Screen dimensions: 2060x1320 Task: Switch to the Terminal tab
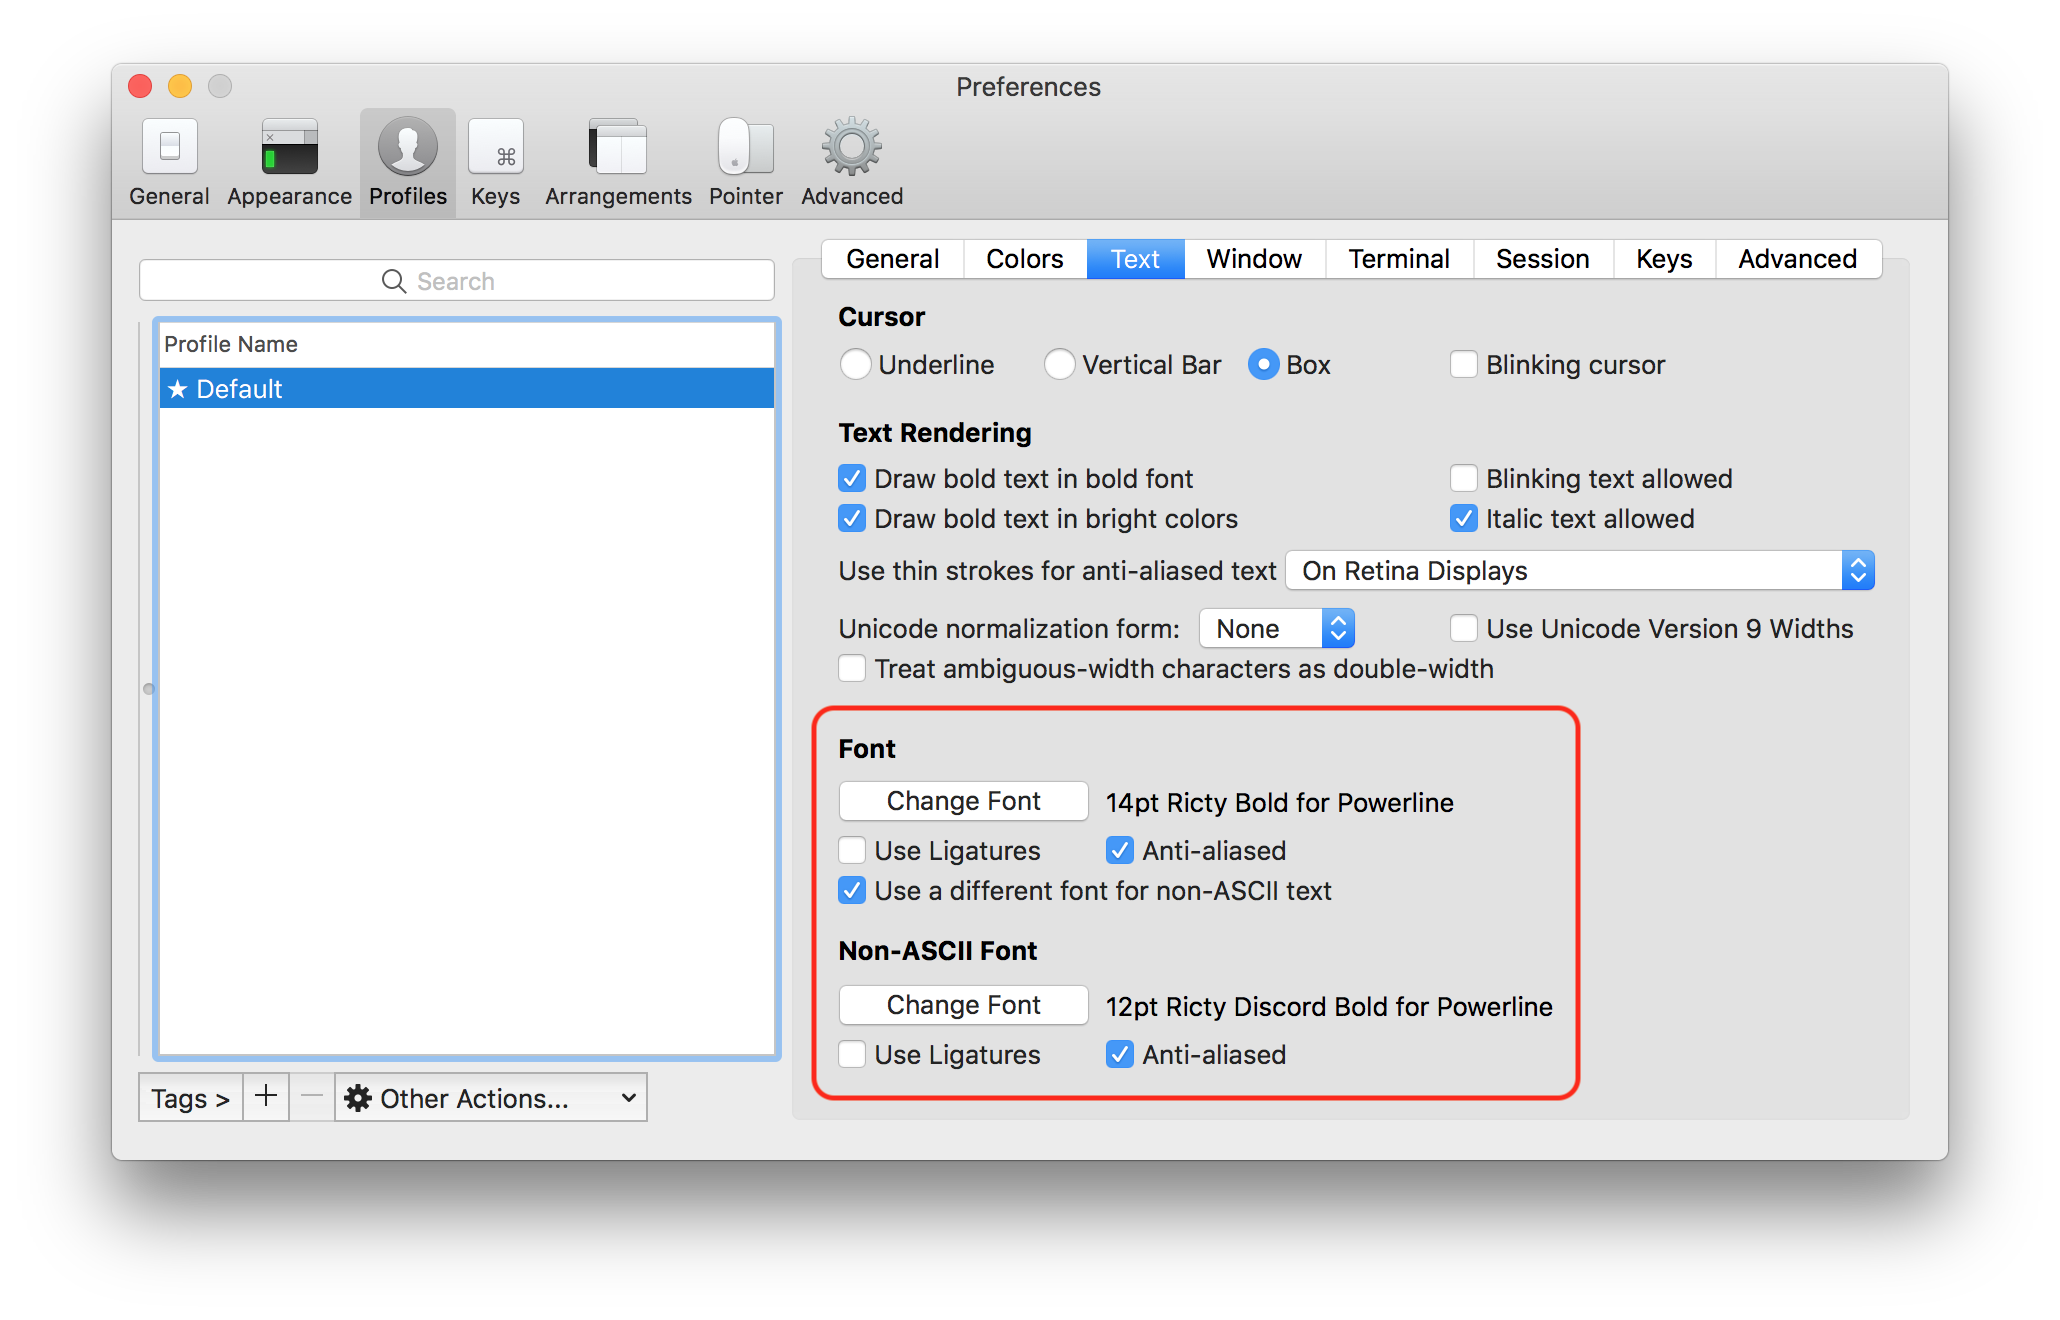1398,259
